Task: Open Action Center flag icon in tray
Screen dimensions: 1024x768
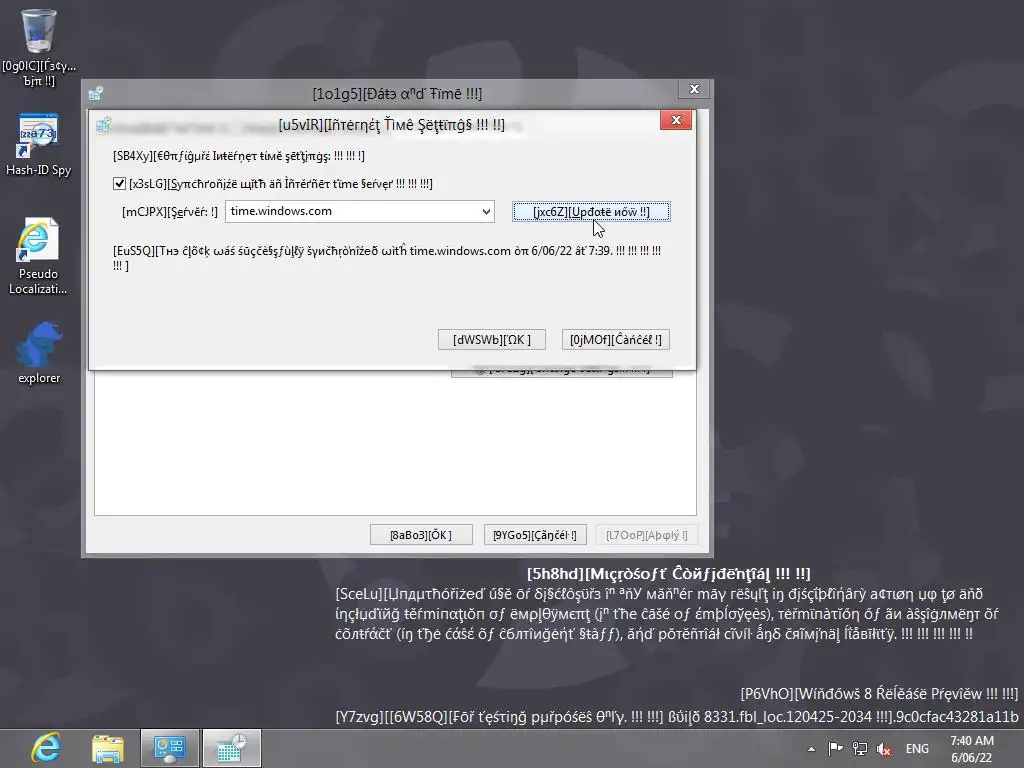Action: [835, 748]
